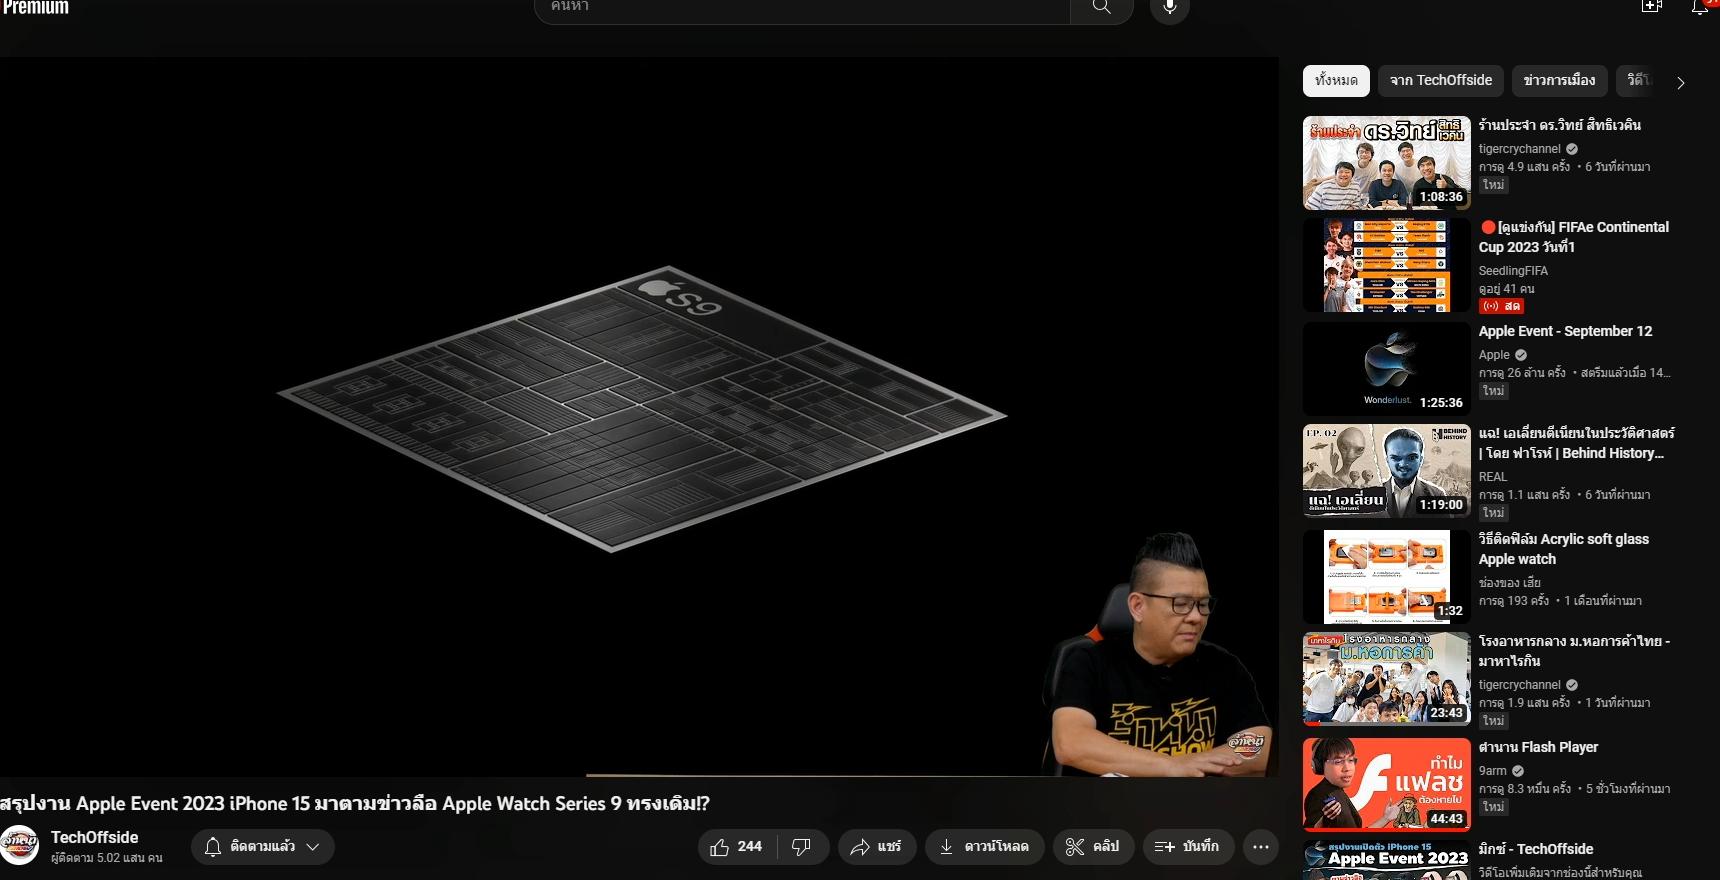Open title FIFAe Continental Cup 2023 วันที่1

(x=1574, y=237)
